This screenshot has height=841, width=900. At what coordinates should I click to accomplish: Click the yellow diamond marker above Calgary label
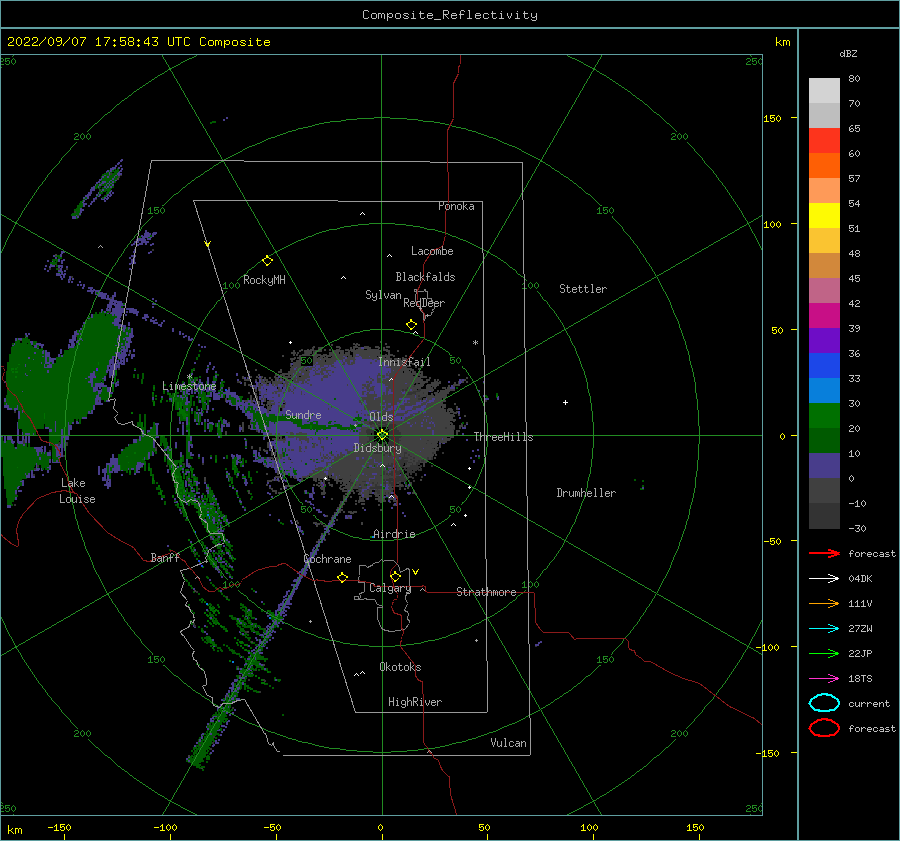coord(395,576)
